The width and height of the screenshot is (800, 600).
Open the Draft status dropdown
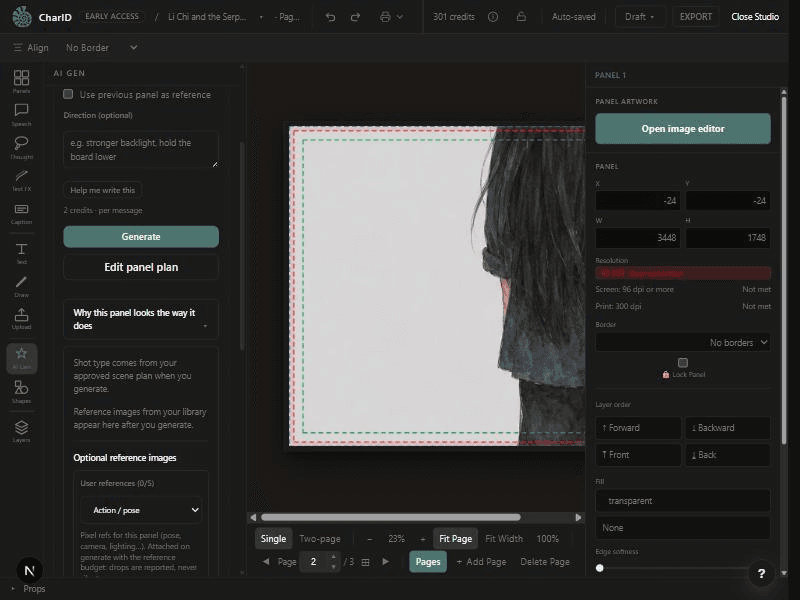[639, 17]
